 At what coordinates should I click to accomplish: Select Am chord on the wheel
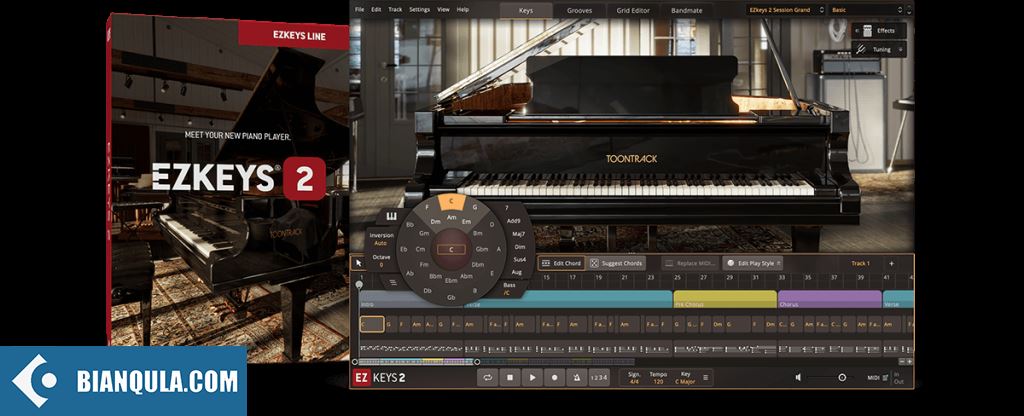point(451,217)
